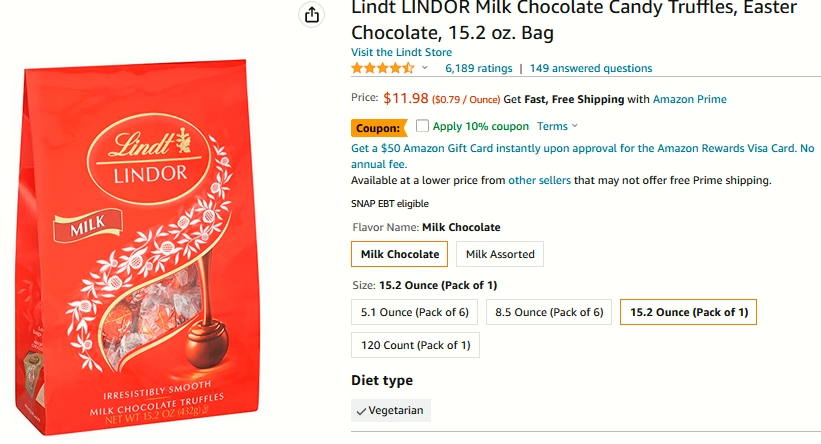Select Milk Chocolate flavor option
The height and width of the screenshot is (444, 821).
[x=400, y=254]
